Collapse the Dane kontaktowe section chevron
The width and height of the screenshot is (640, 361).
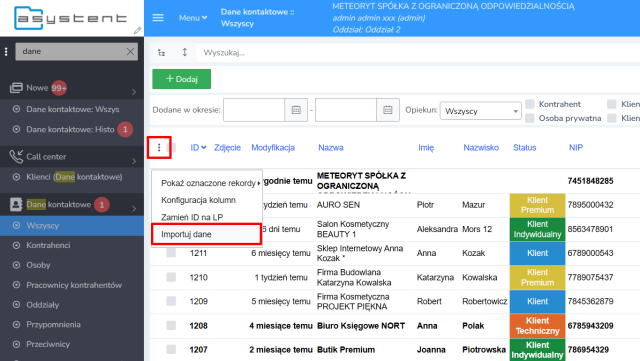(x=134, y=208)
